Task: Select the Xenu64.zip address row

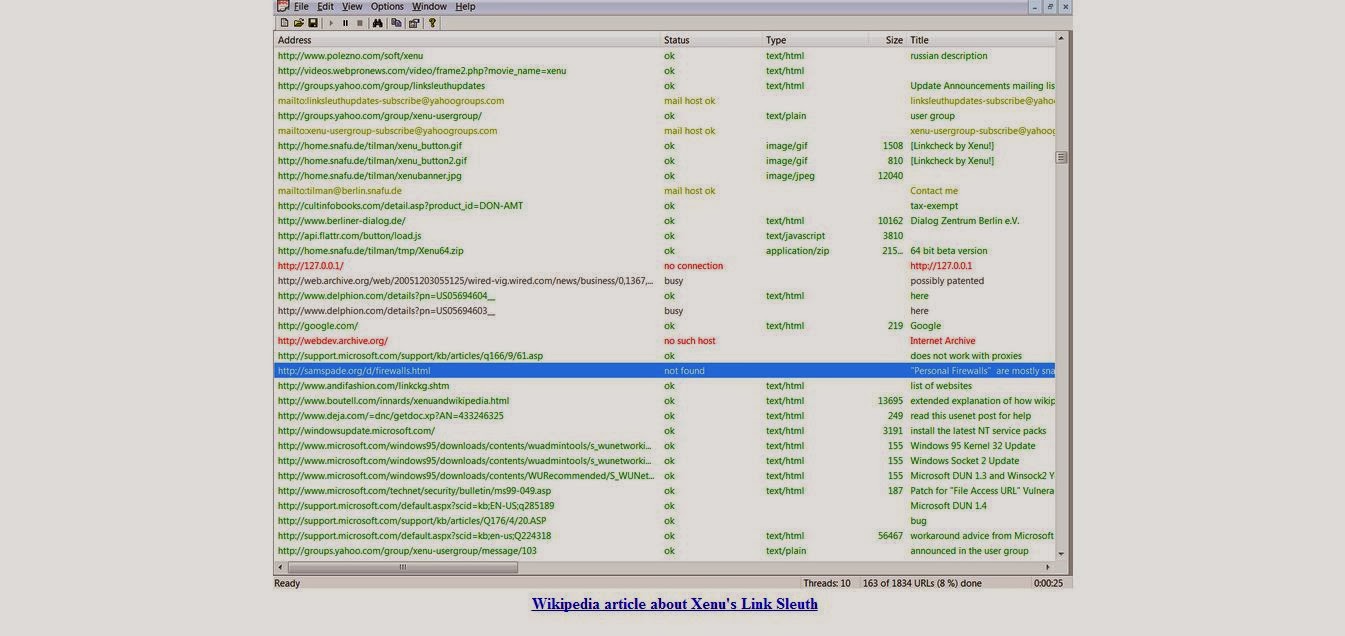Action: (x=665, y=251)
